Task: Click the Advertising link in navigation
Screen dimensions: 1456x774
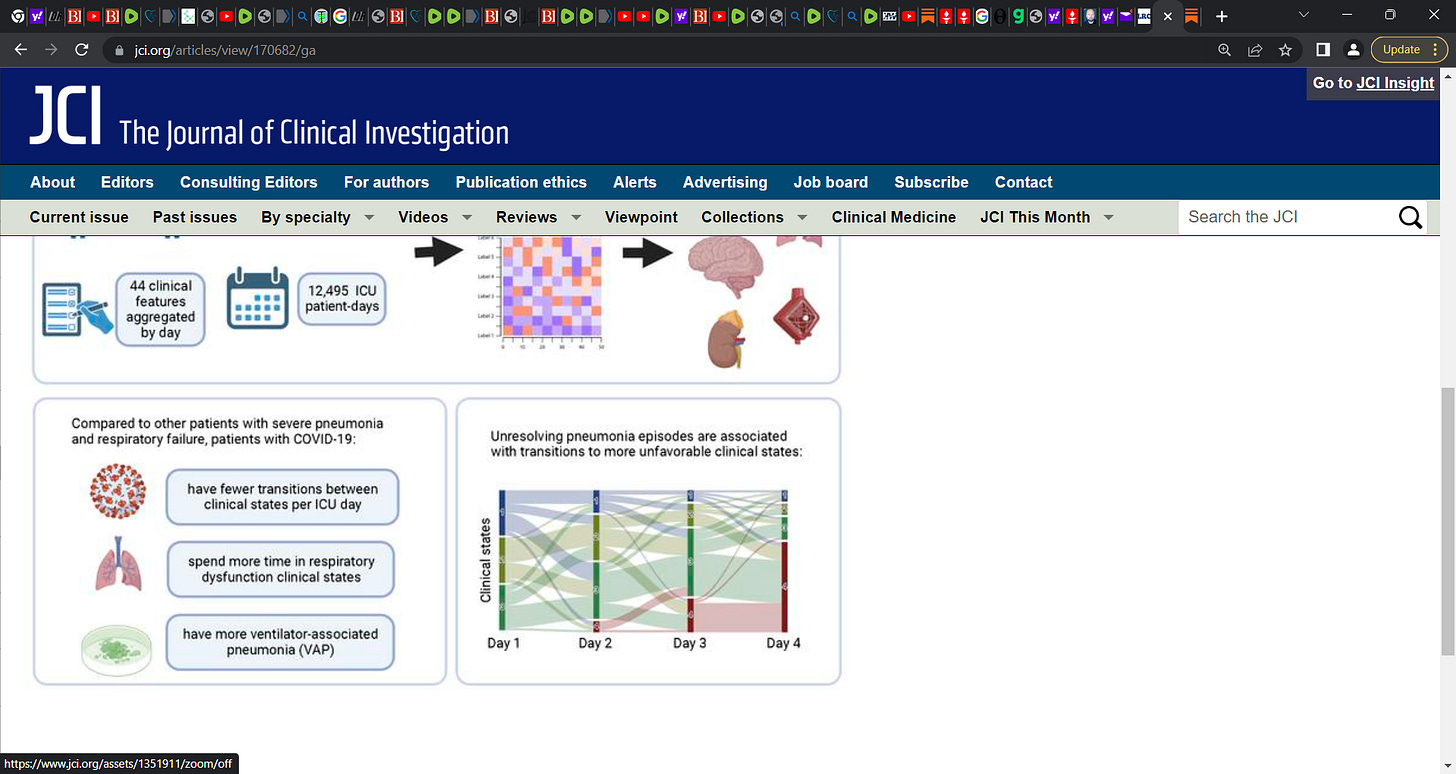Action: pyautogui.click(x=725, y=182)
